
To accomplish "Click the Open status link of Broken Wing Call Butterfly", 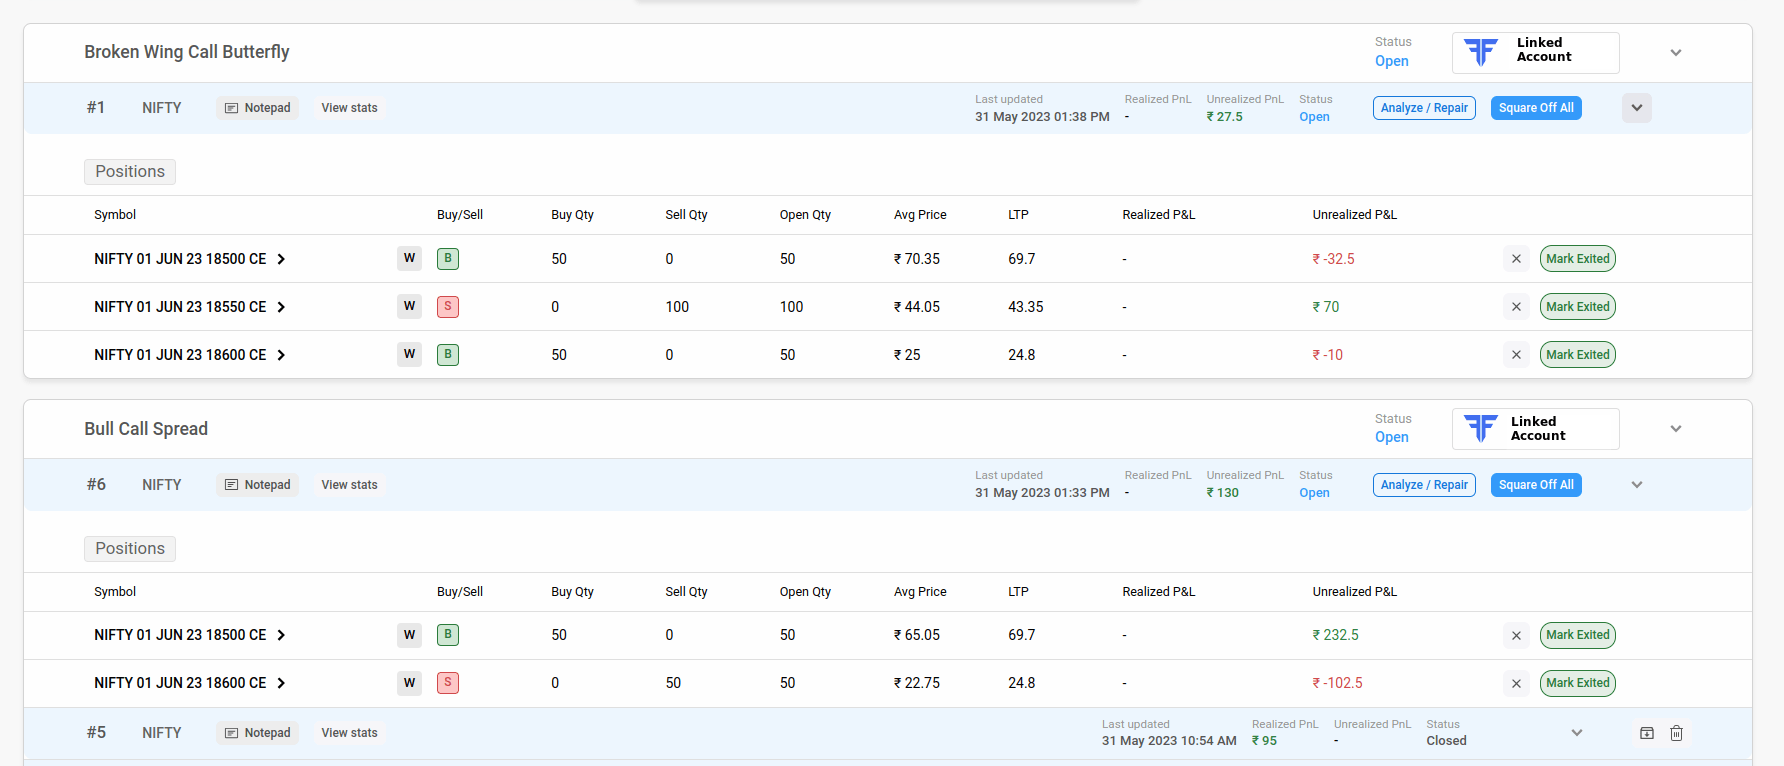I will [x=1392, y=61].
